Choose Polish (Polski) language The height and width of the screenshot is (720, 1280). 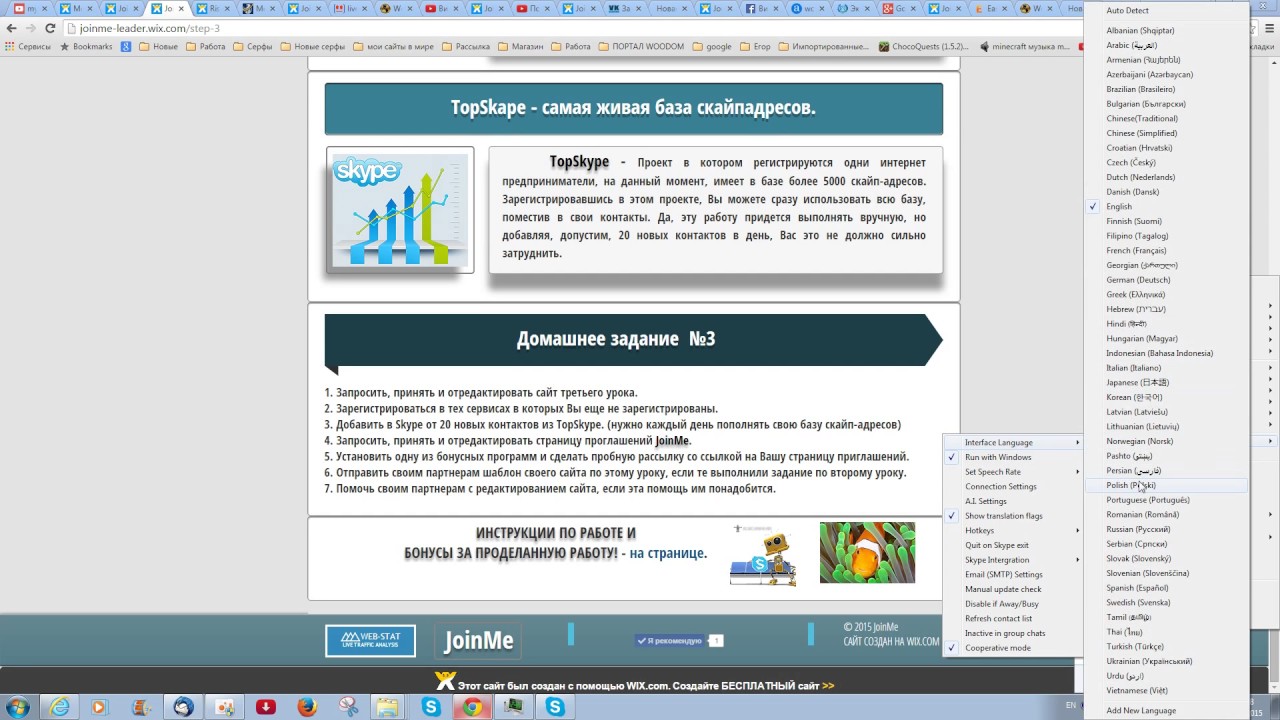[1165, 485]
